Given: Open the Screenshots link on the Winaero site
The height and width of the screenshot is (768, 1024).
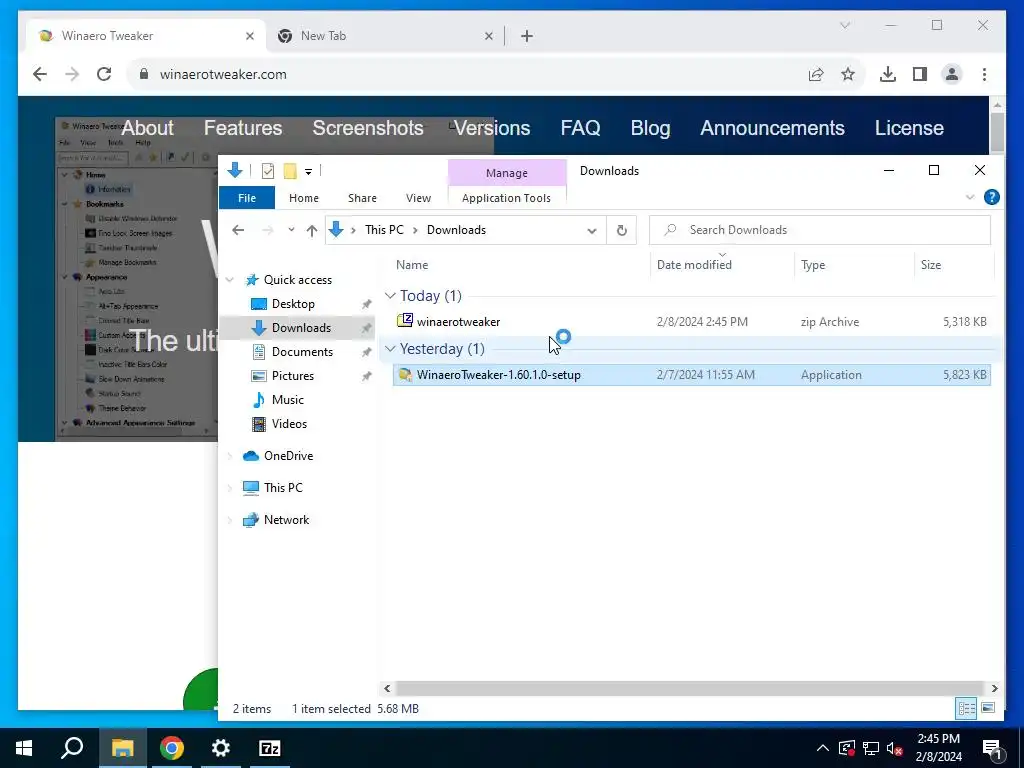Looking at the screenshot, I should [x=368, y=128].
